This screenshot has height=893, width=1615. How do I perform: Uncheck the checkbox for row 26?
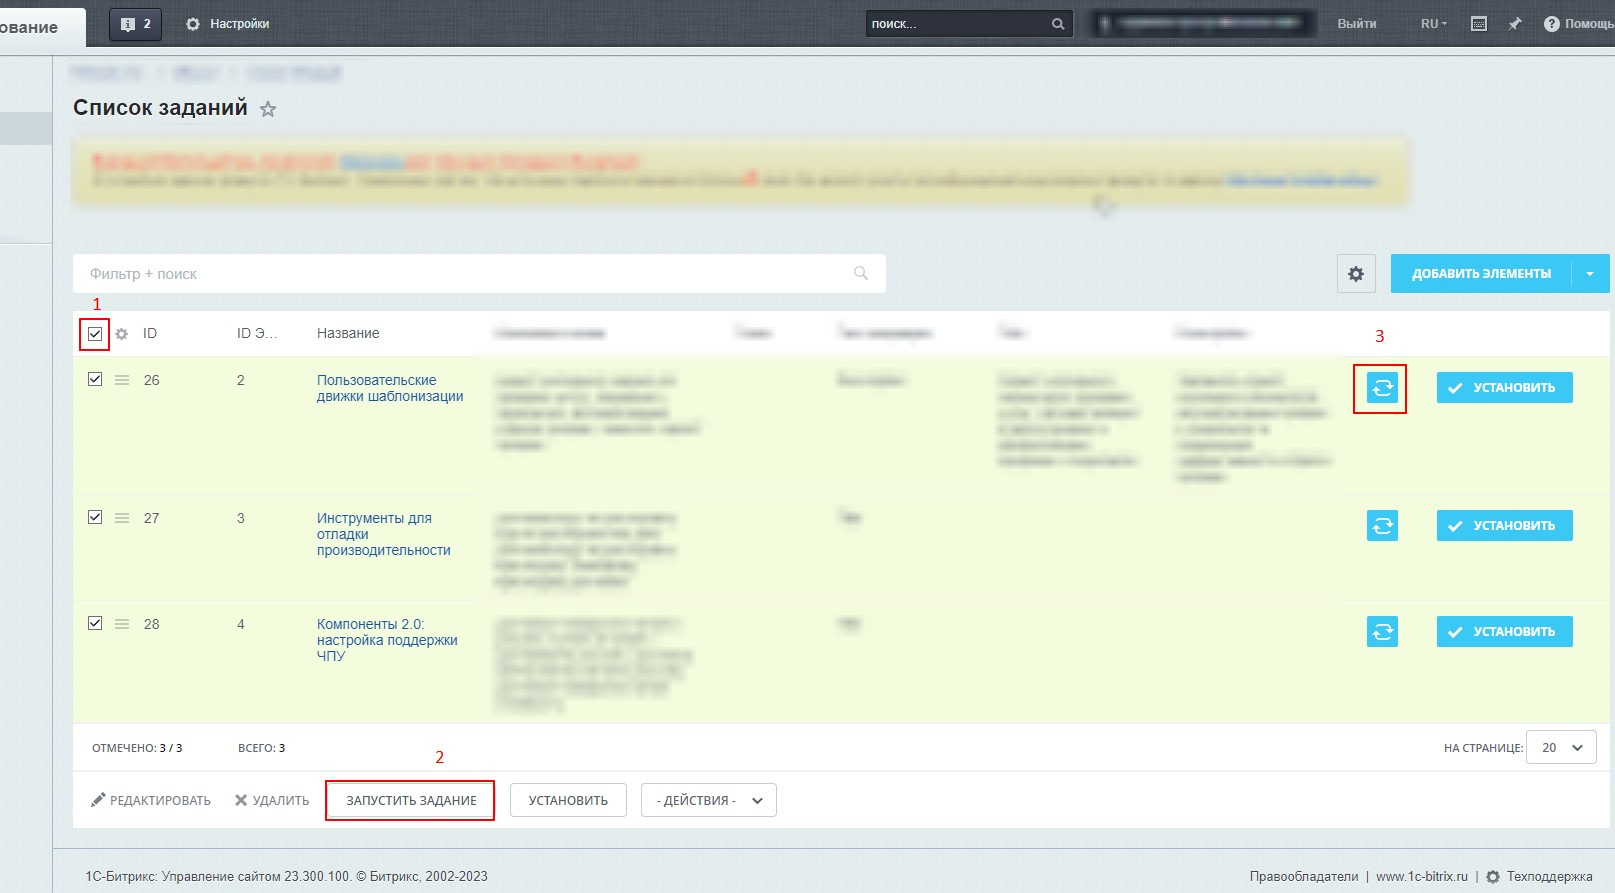95,379
